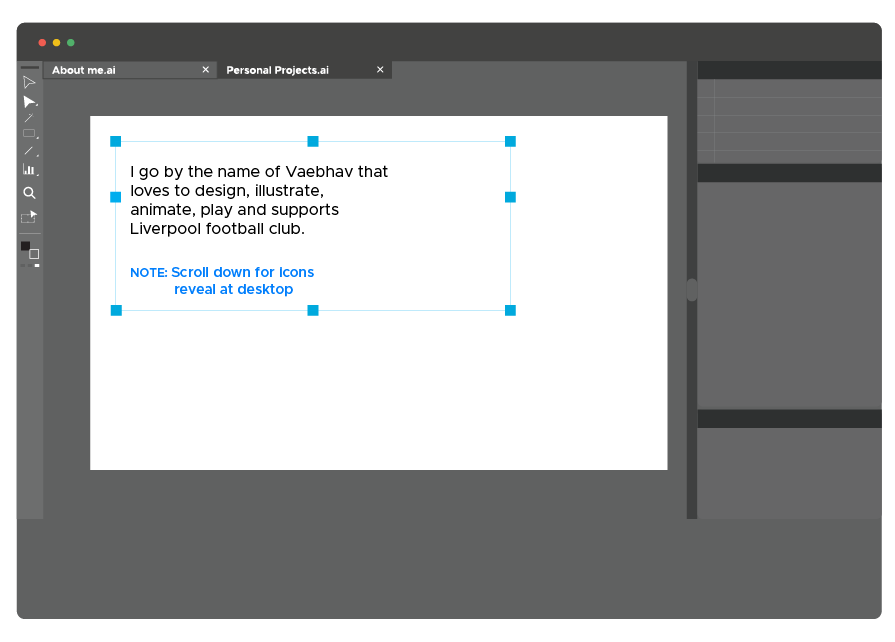Pick the Magic Wand tool

point(29,118)
